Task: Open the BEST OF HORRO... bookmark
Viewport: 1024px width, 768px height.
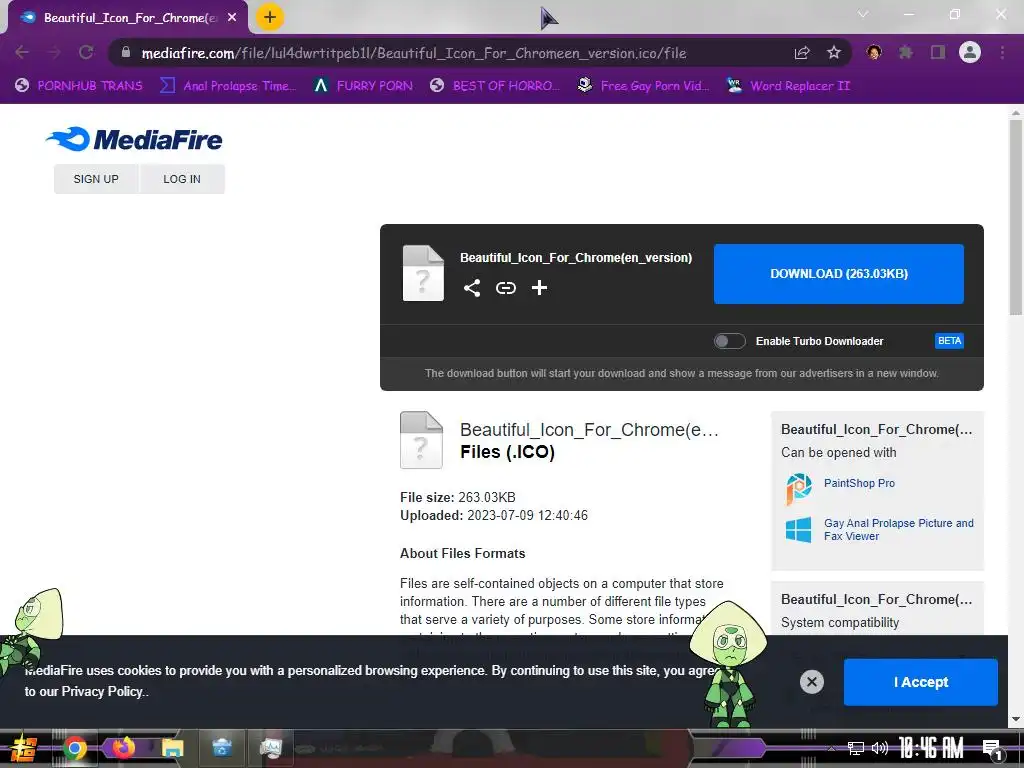Action: (495, 86)
